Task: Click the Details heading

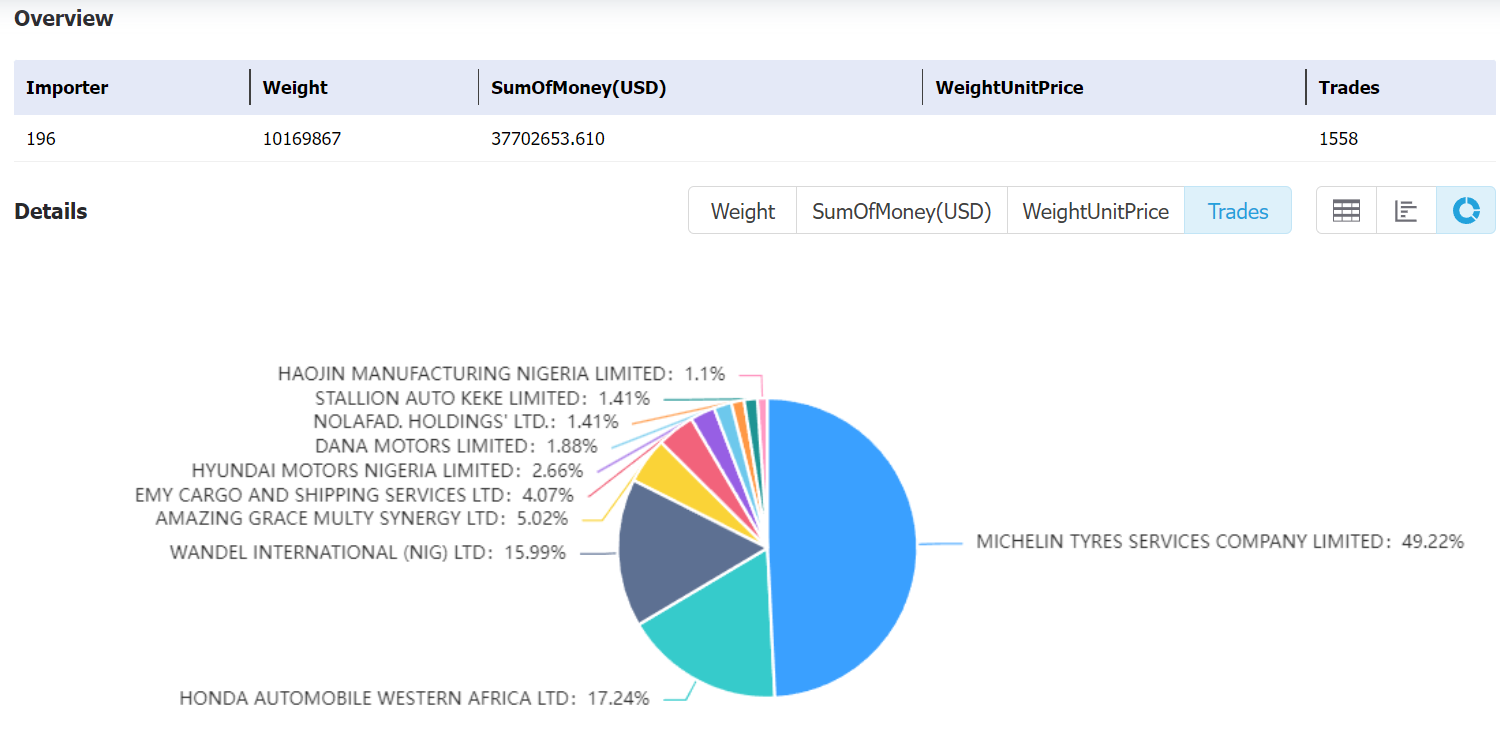Action: pyautogui.click(x=51, y=211)
